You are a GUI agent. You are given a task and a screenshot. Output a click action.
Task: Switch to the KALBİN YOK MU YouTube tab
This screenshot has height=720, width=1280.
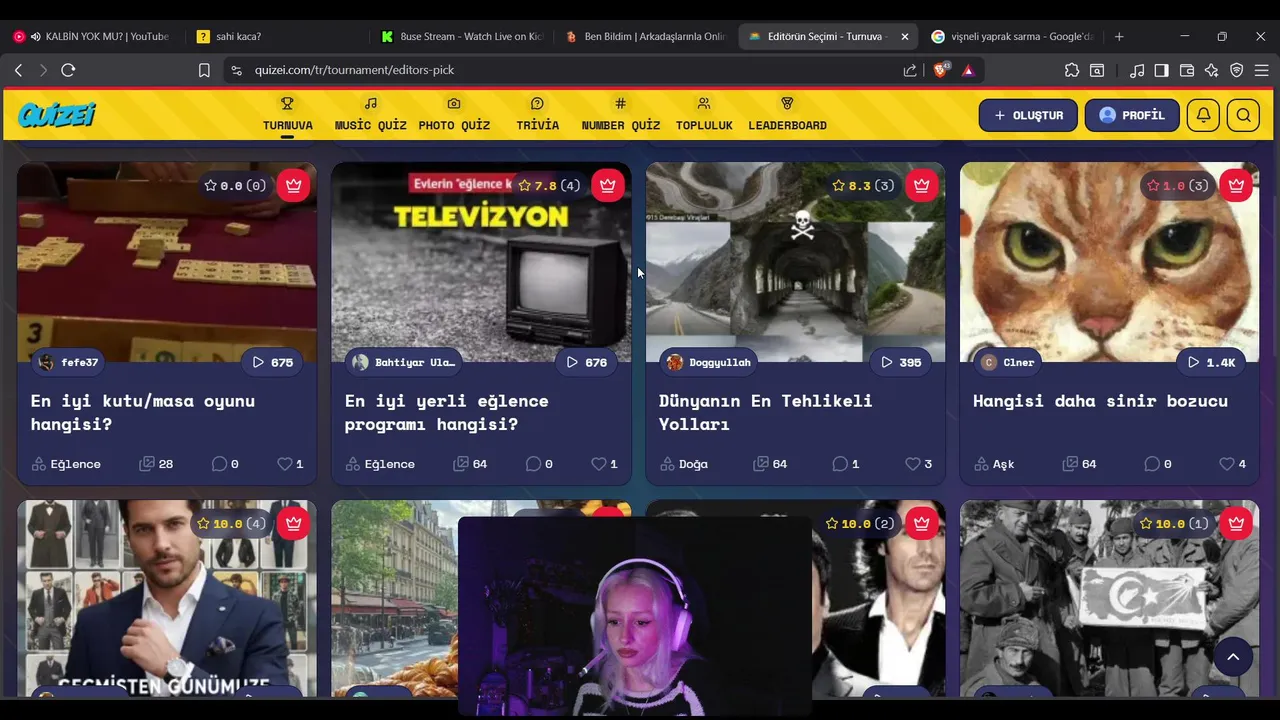click(92, 36)
